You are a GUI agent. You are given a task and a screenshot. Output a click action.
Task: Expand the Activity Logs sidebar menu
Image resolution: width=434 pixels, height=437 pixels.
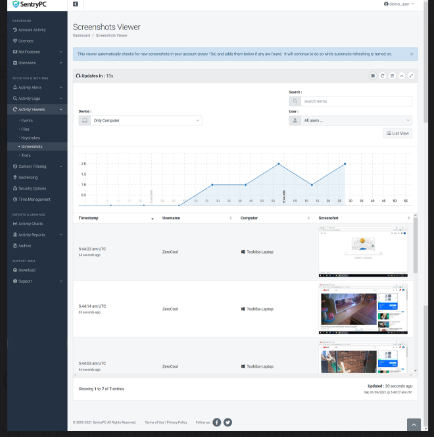click(x=37, y=98)
